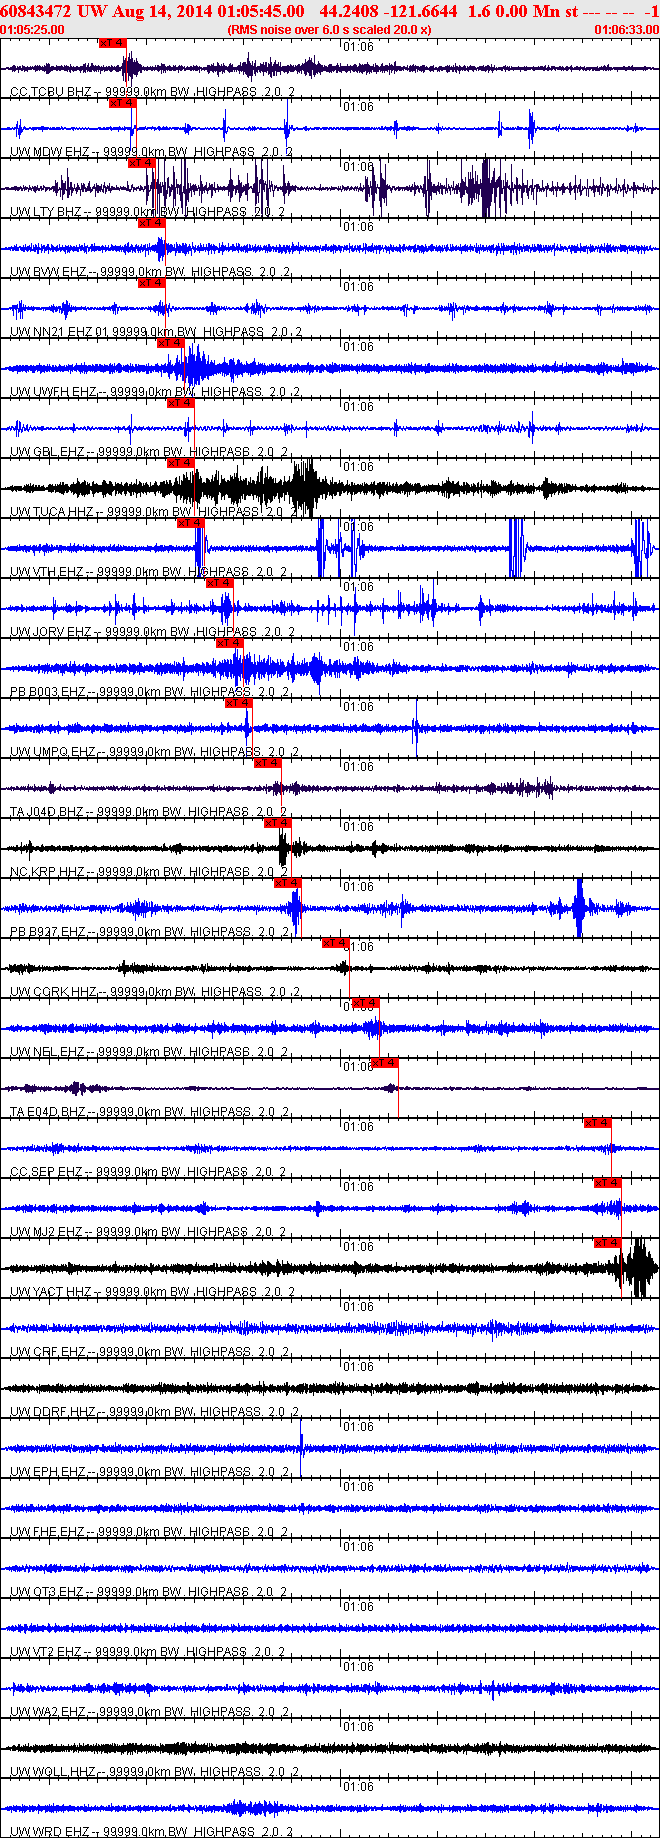
Task: Select the red pick flag on UW.JORV trace
Action: point(219,583)
